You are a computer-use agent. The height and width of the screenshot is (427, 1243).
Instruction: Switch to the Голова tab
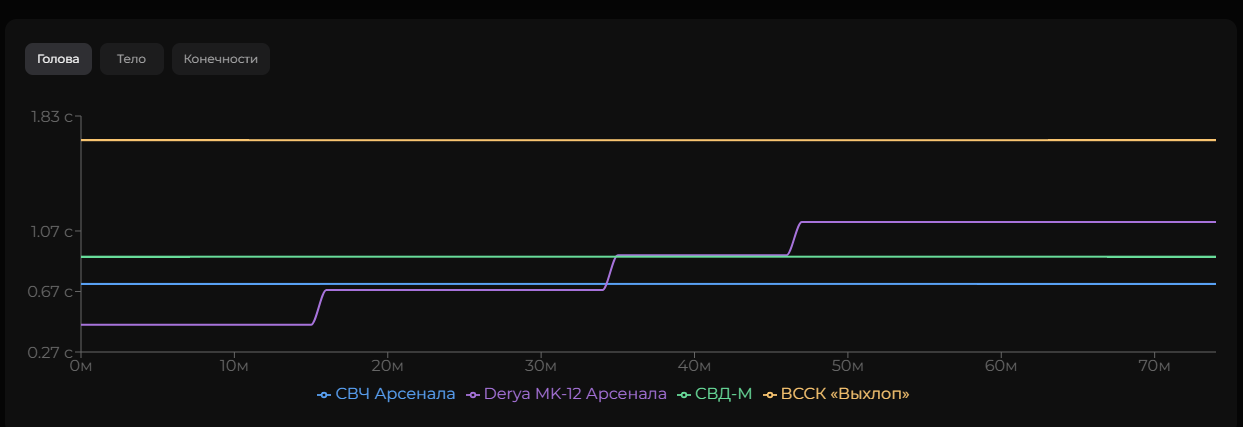pyautogui.click(x=58, y=59)
